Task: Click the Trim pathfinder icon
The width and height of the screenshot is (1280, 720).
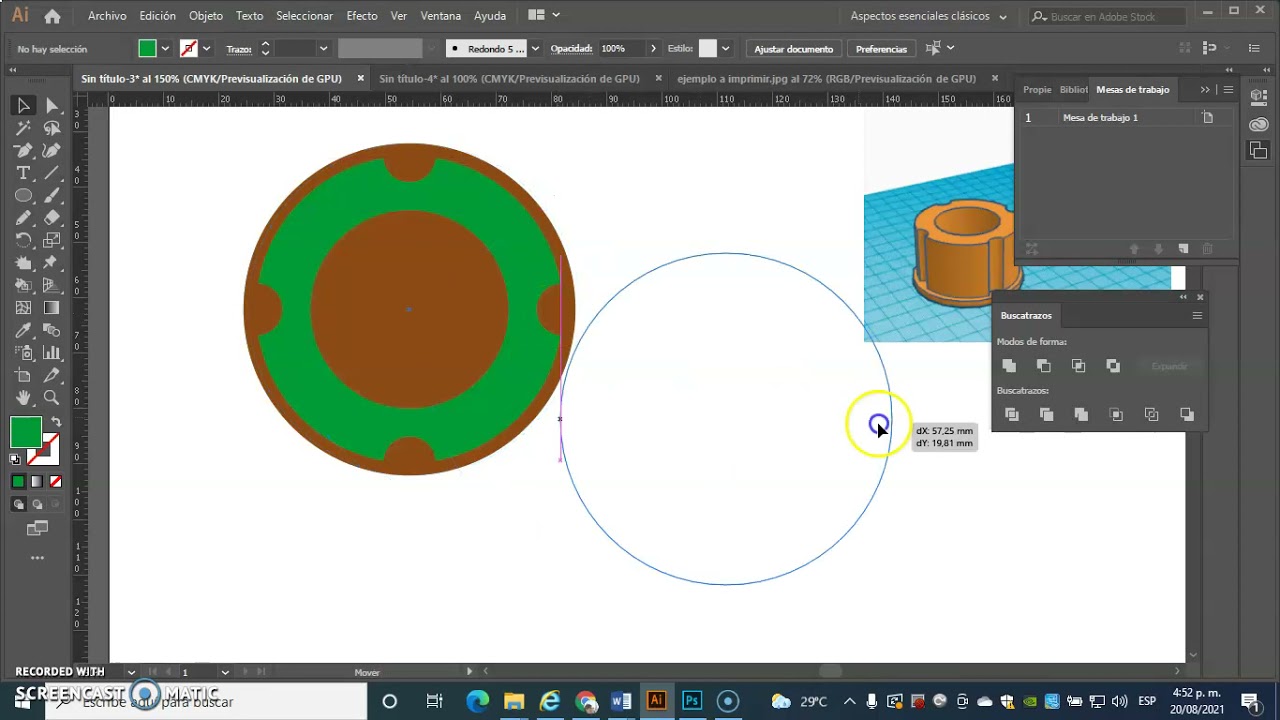Action: coord(1047,414)
